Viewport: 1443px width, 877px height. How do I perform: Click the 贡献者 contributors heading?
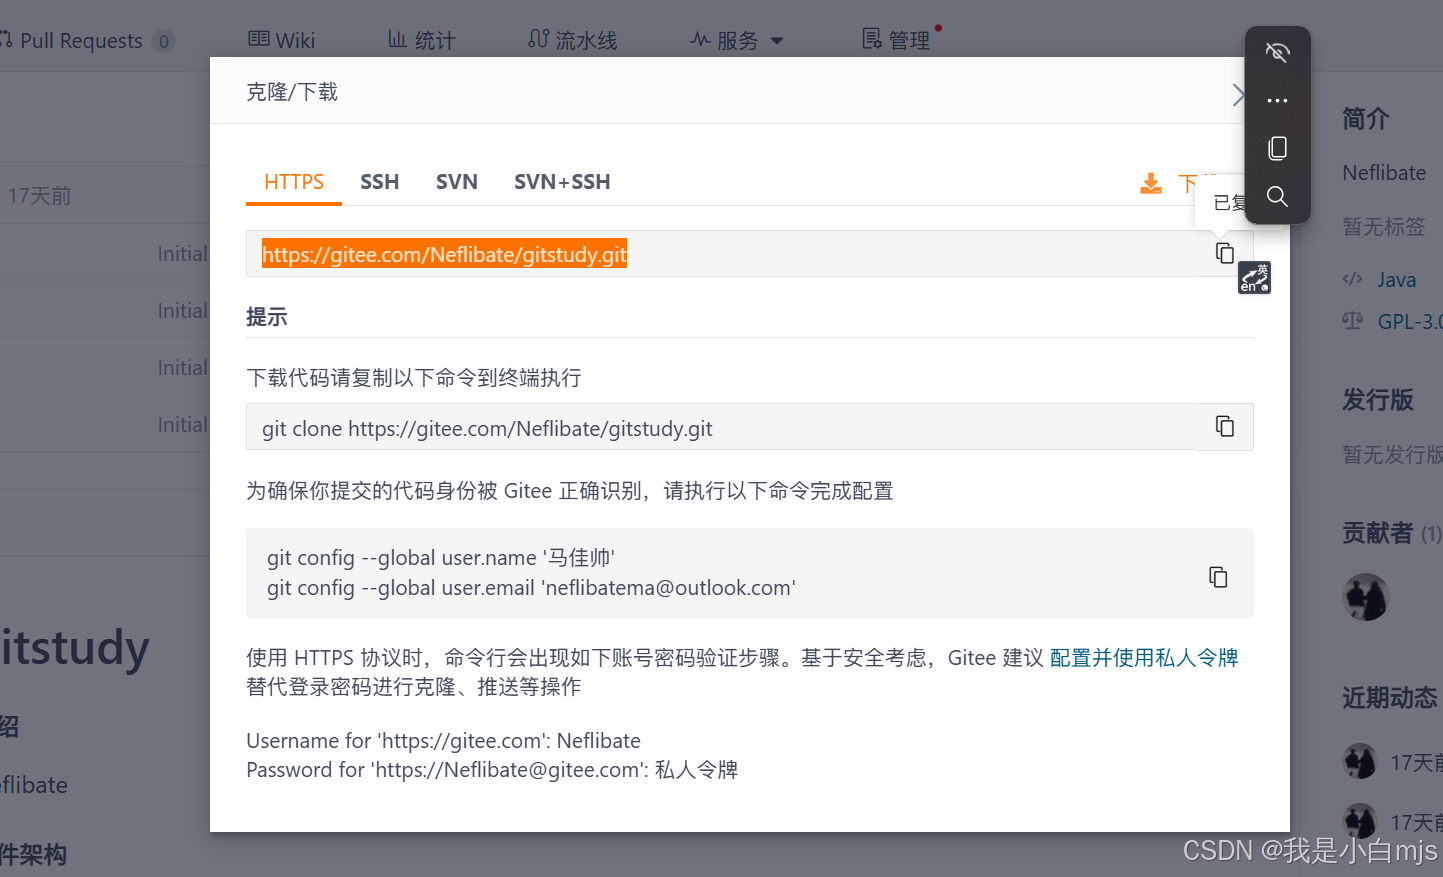click(1378, 533)
